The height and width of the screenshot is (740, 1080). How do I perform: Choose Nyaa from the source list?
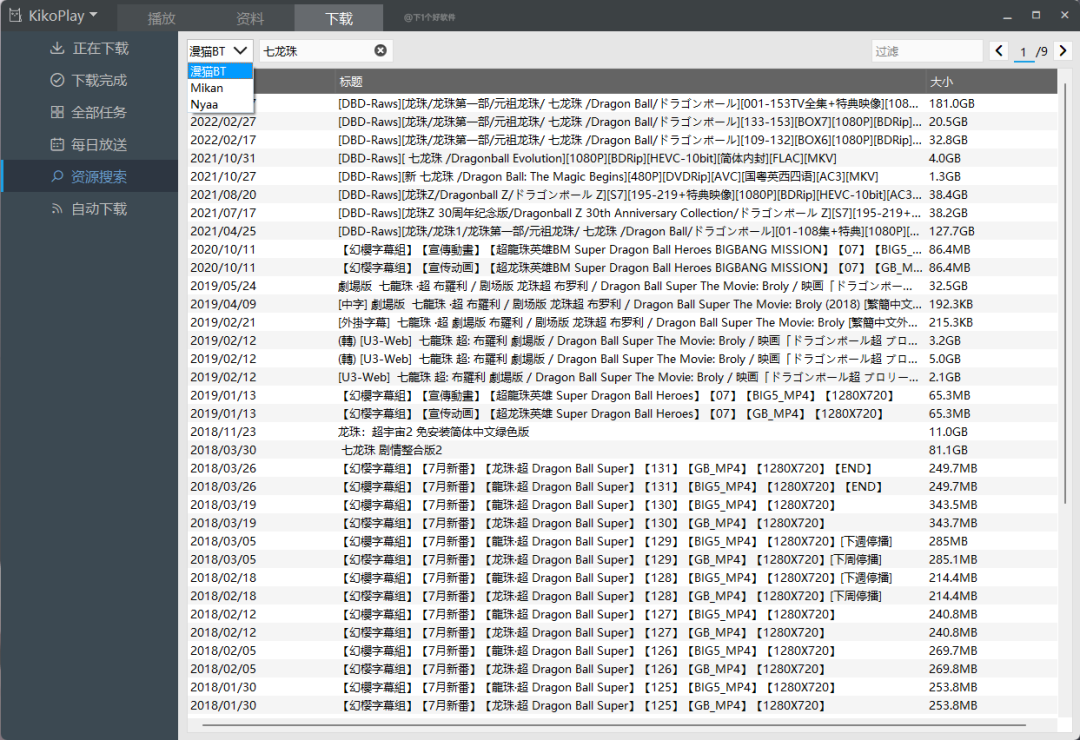(x=205, y=104)
